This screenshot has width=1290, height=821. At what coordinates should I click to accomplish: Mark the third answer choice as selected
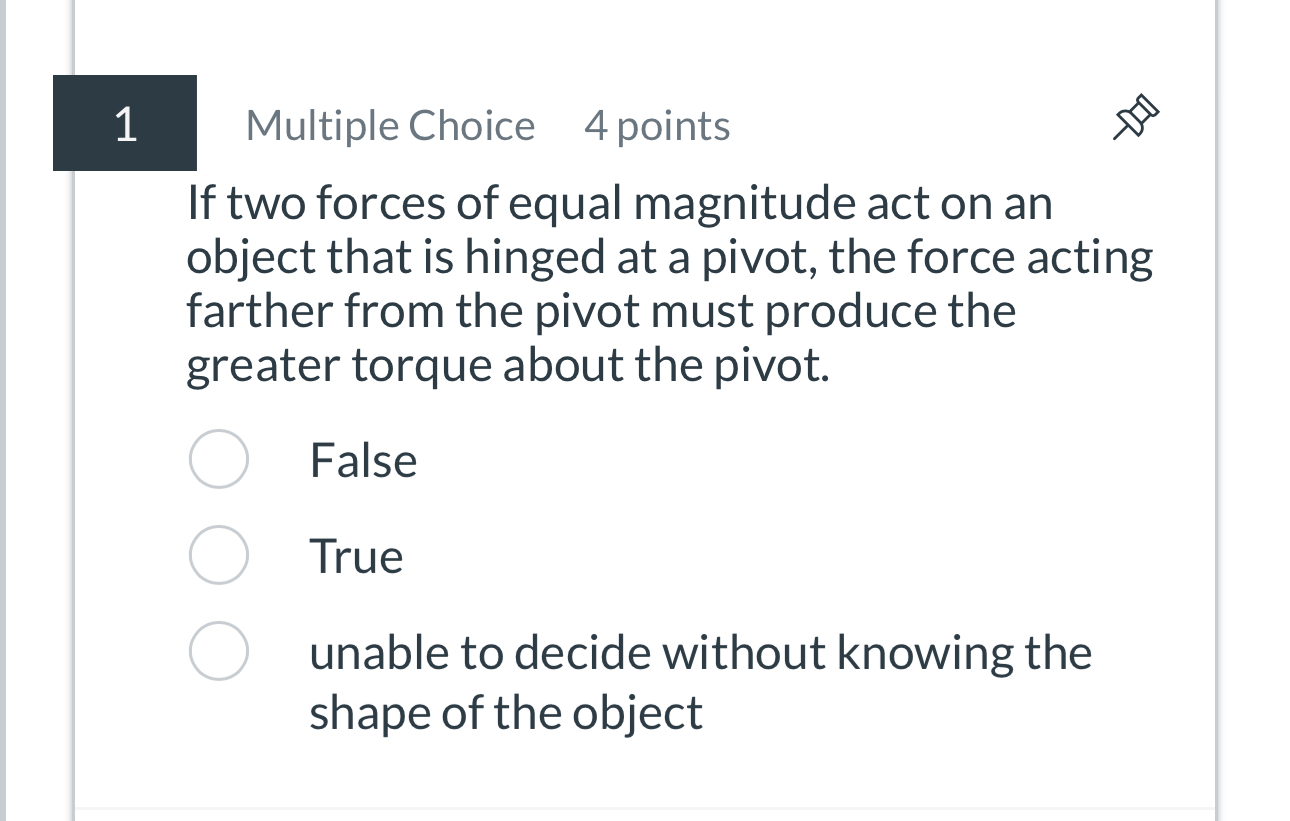[218, 650]
